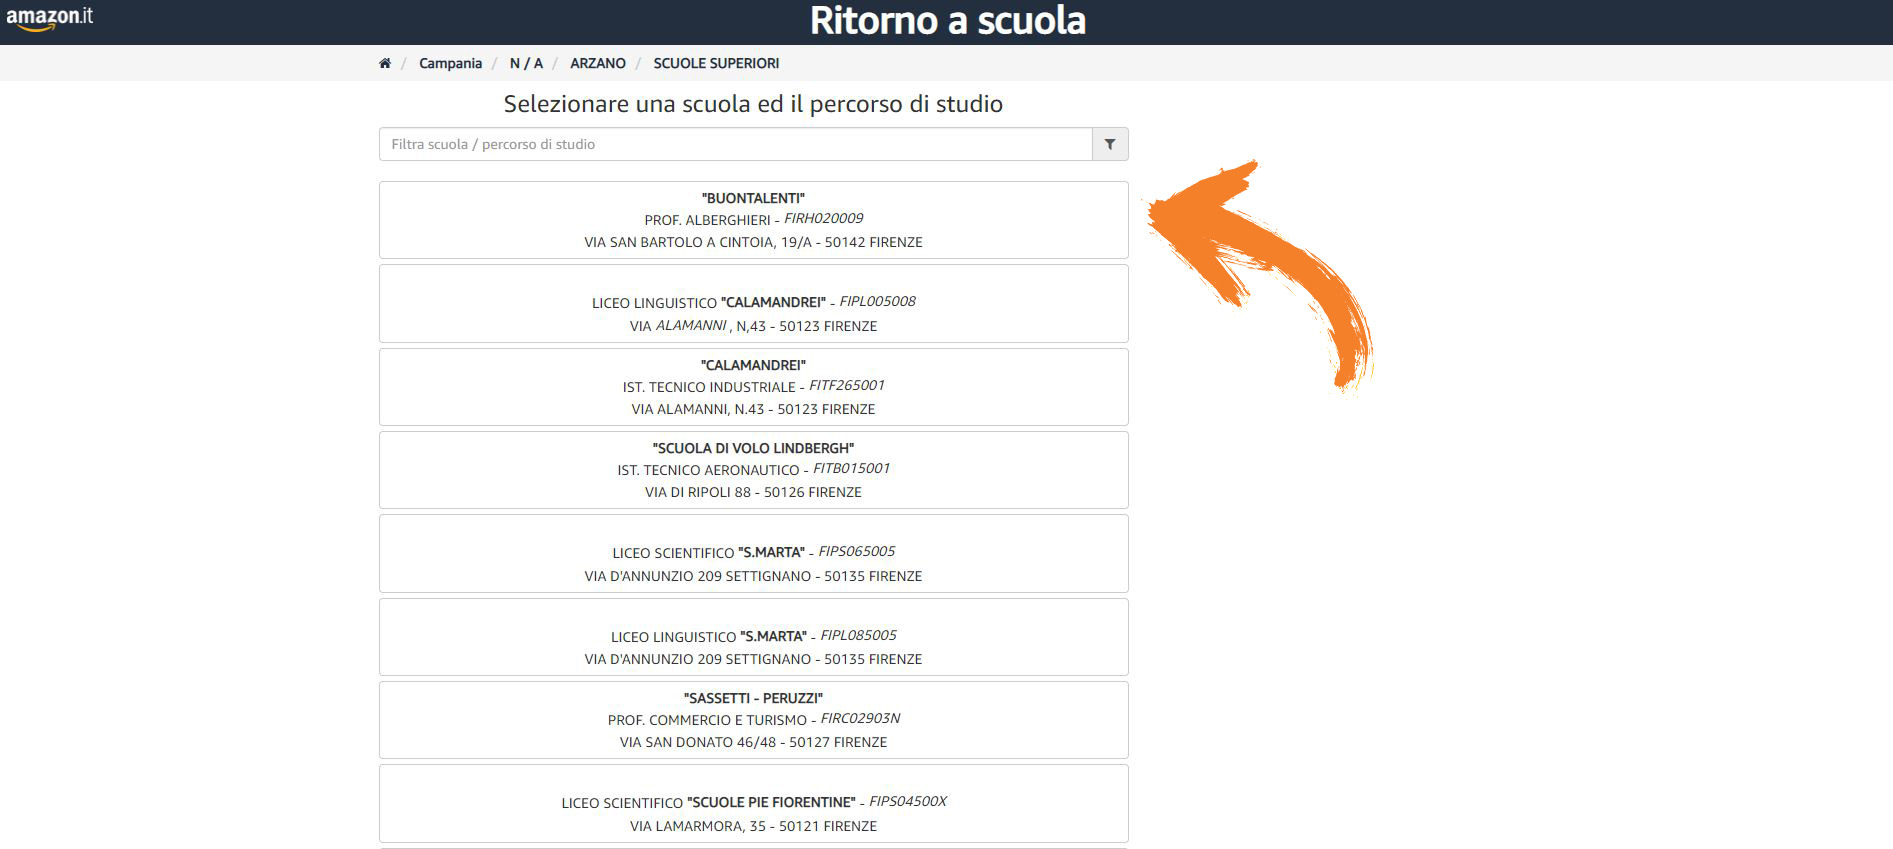Go to home via breadcrumb house icon
Viewport: 1893px width, 849px height.
[x=385, y=63]
